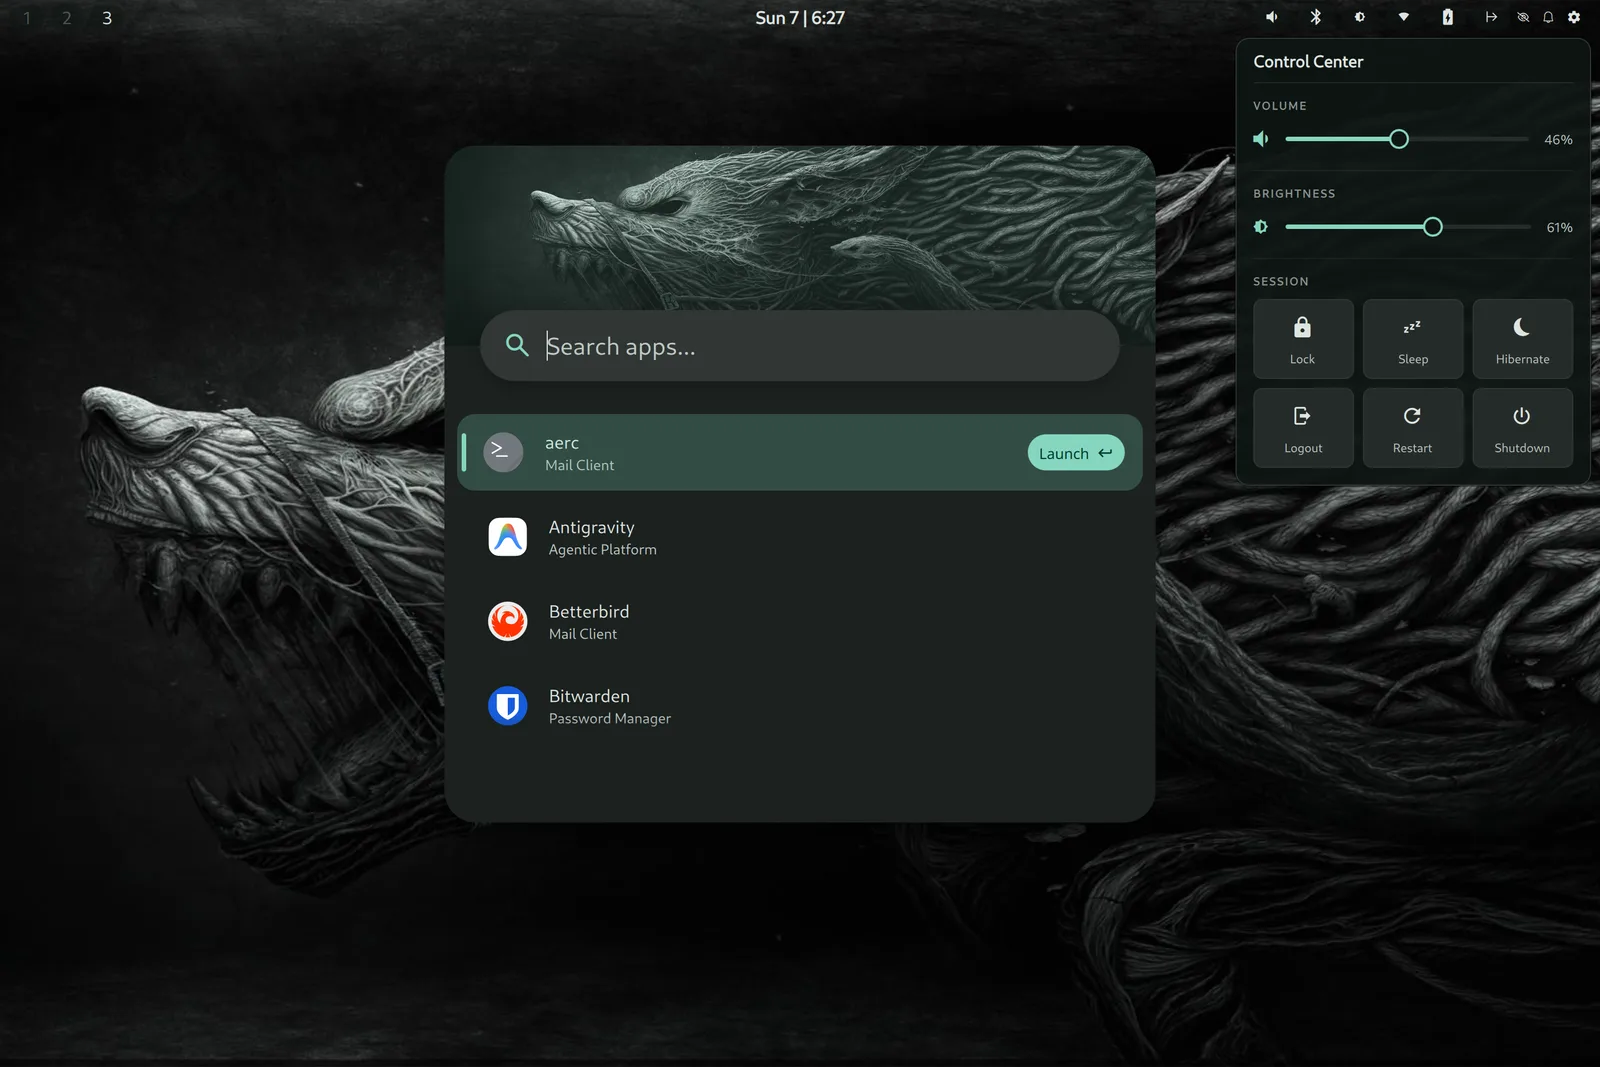
Task: Click the Logout button
Action: (x=1303, y=428)
